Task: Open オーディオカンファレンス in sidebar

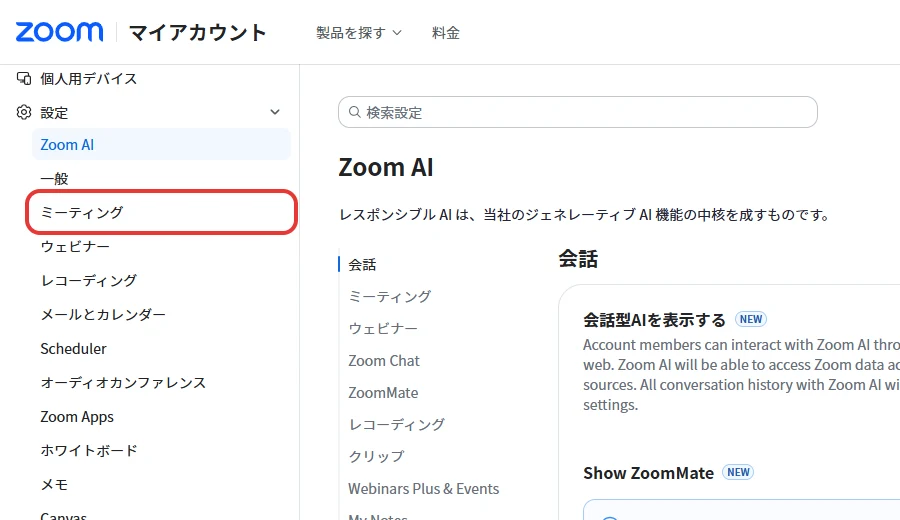Action: point(123,383)
